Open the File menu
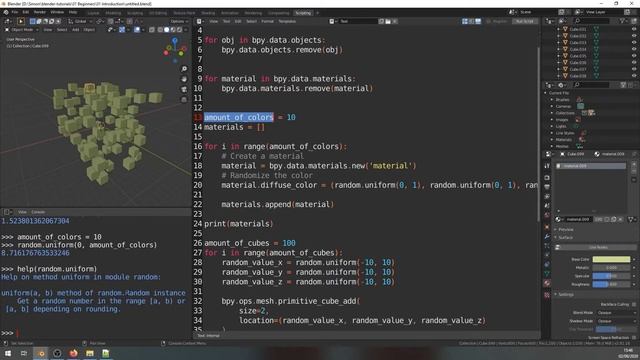 (15, 12)
